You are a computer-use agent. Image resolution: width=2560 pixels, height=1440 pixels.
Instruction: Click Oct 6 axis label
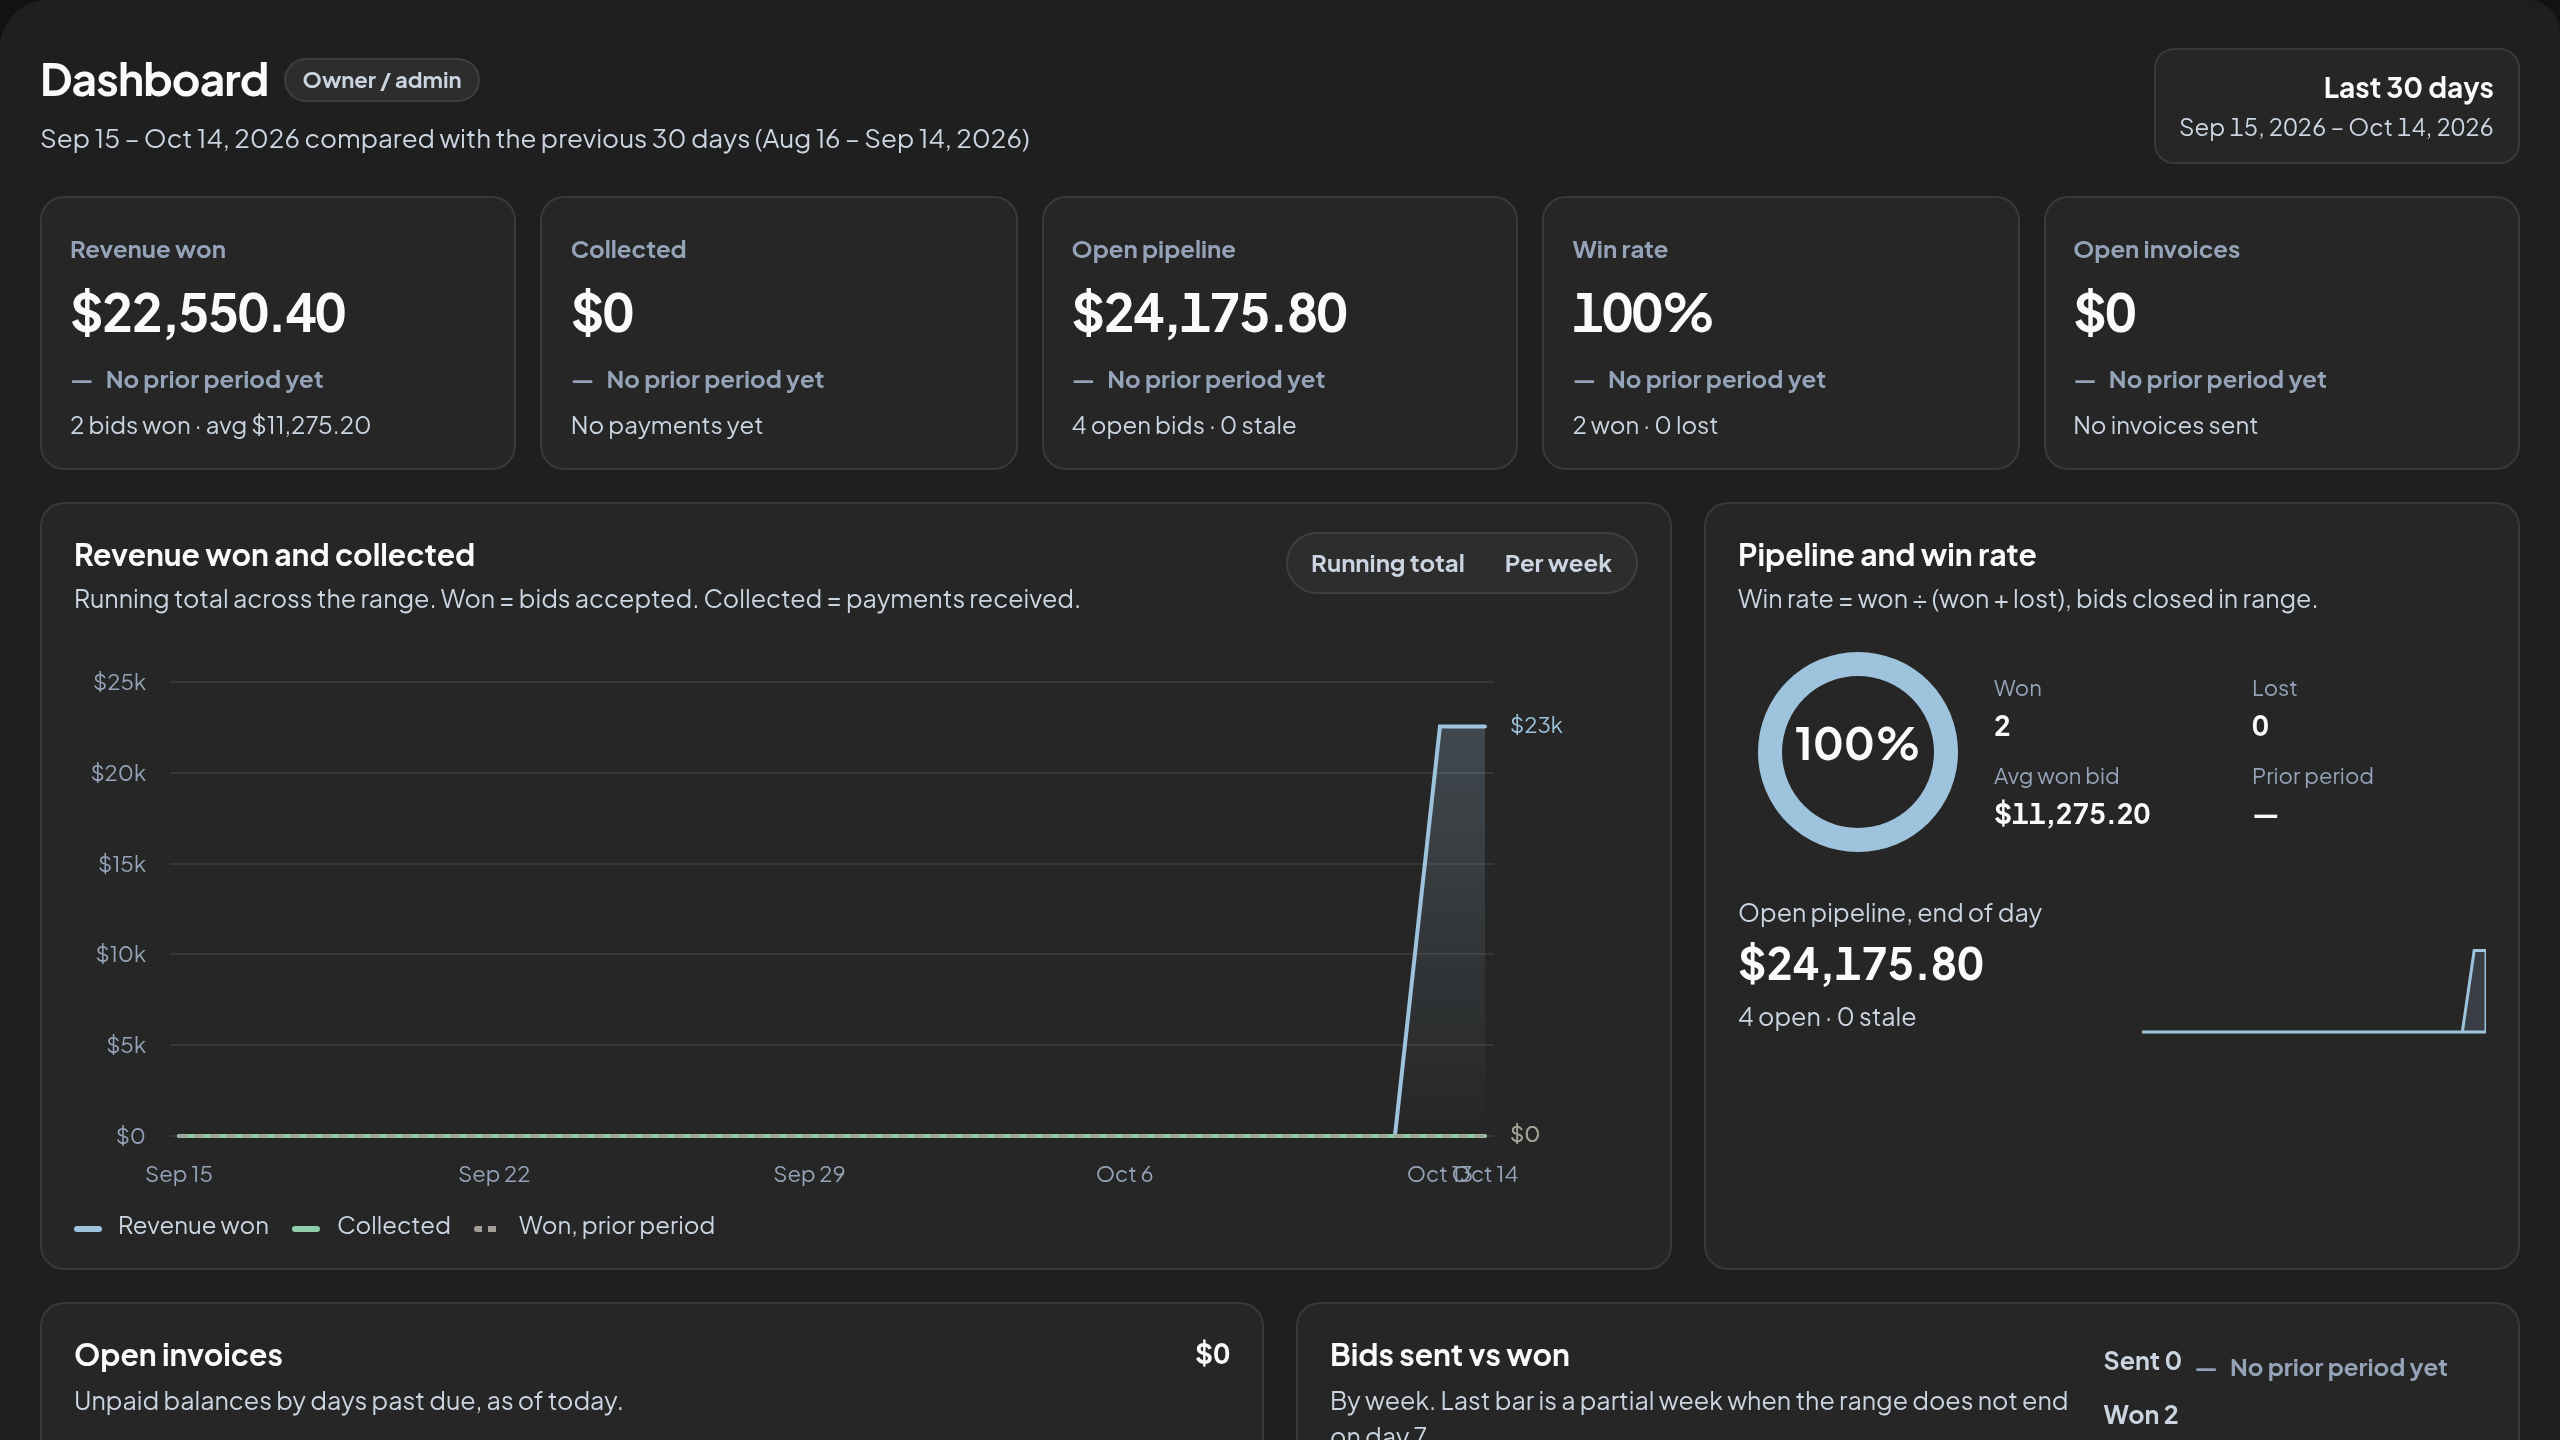coord(1124,1175)
